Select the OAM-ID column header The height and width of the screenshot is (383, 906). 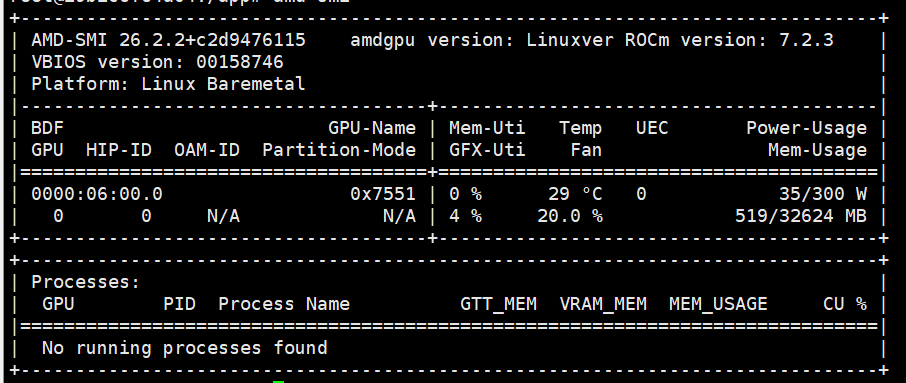pyautogui.click(x=207, y=150)
